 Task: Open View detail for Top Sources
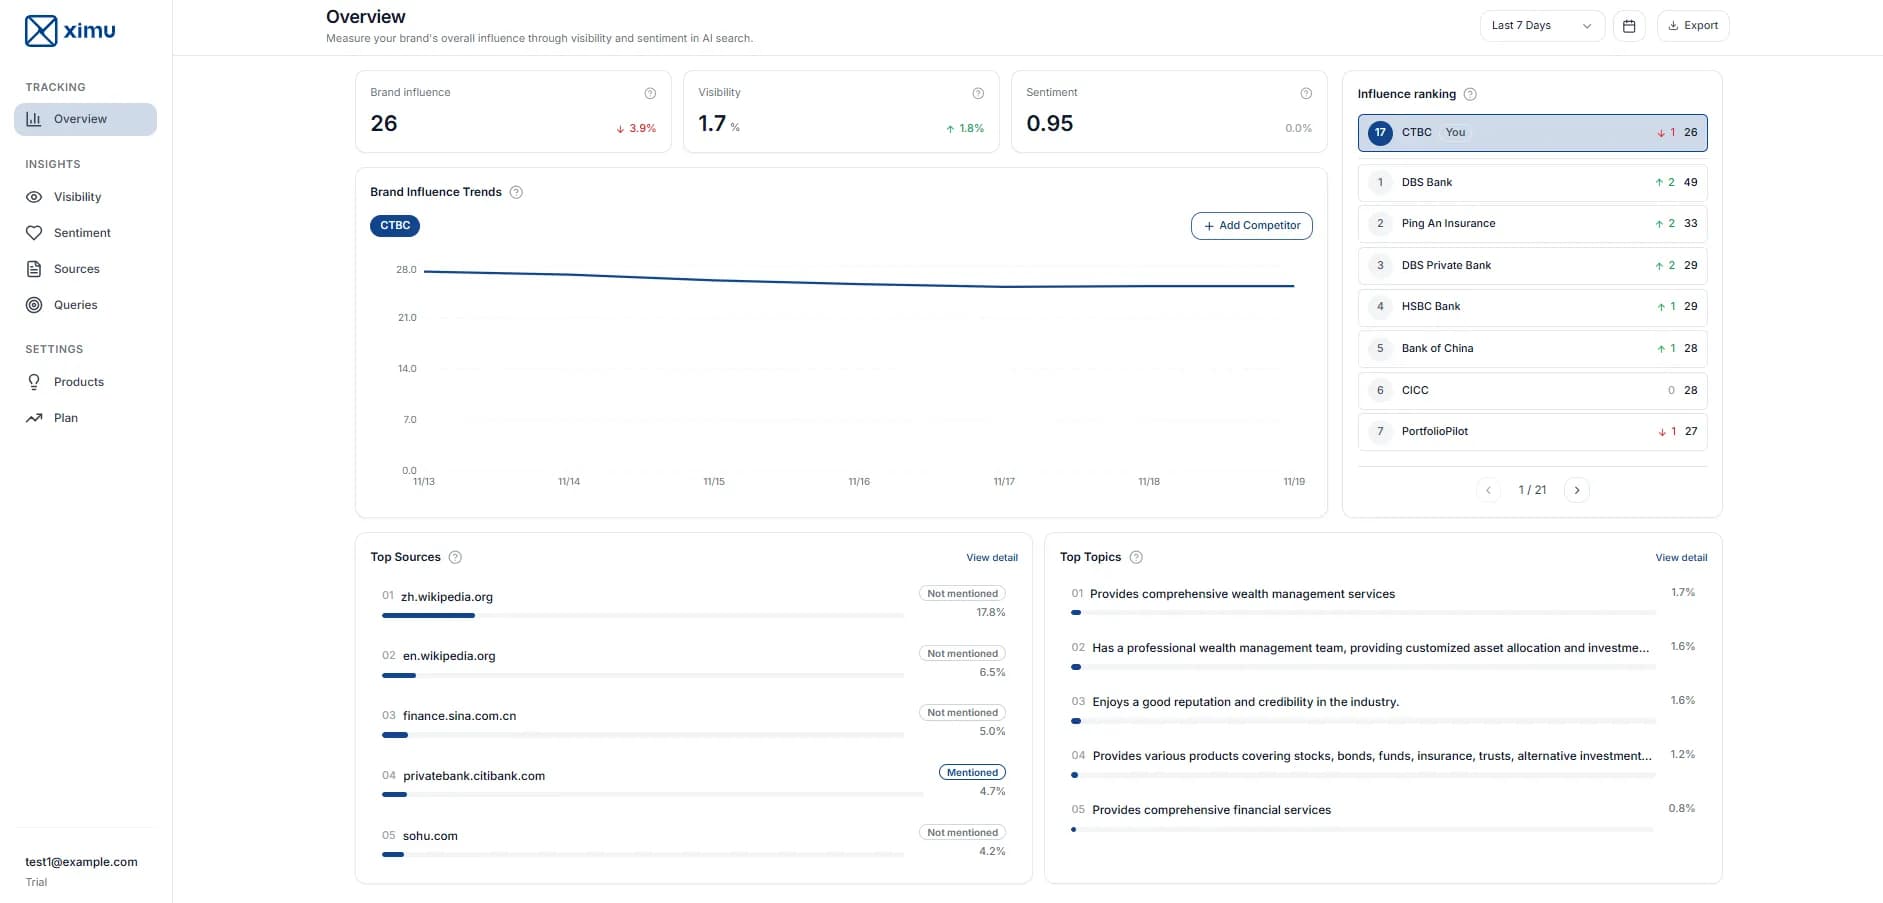pos(991,557)
